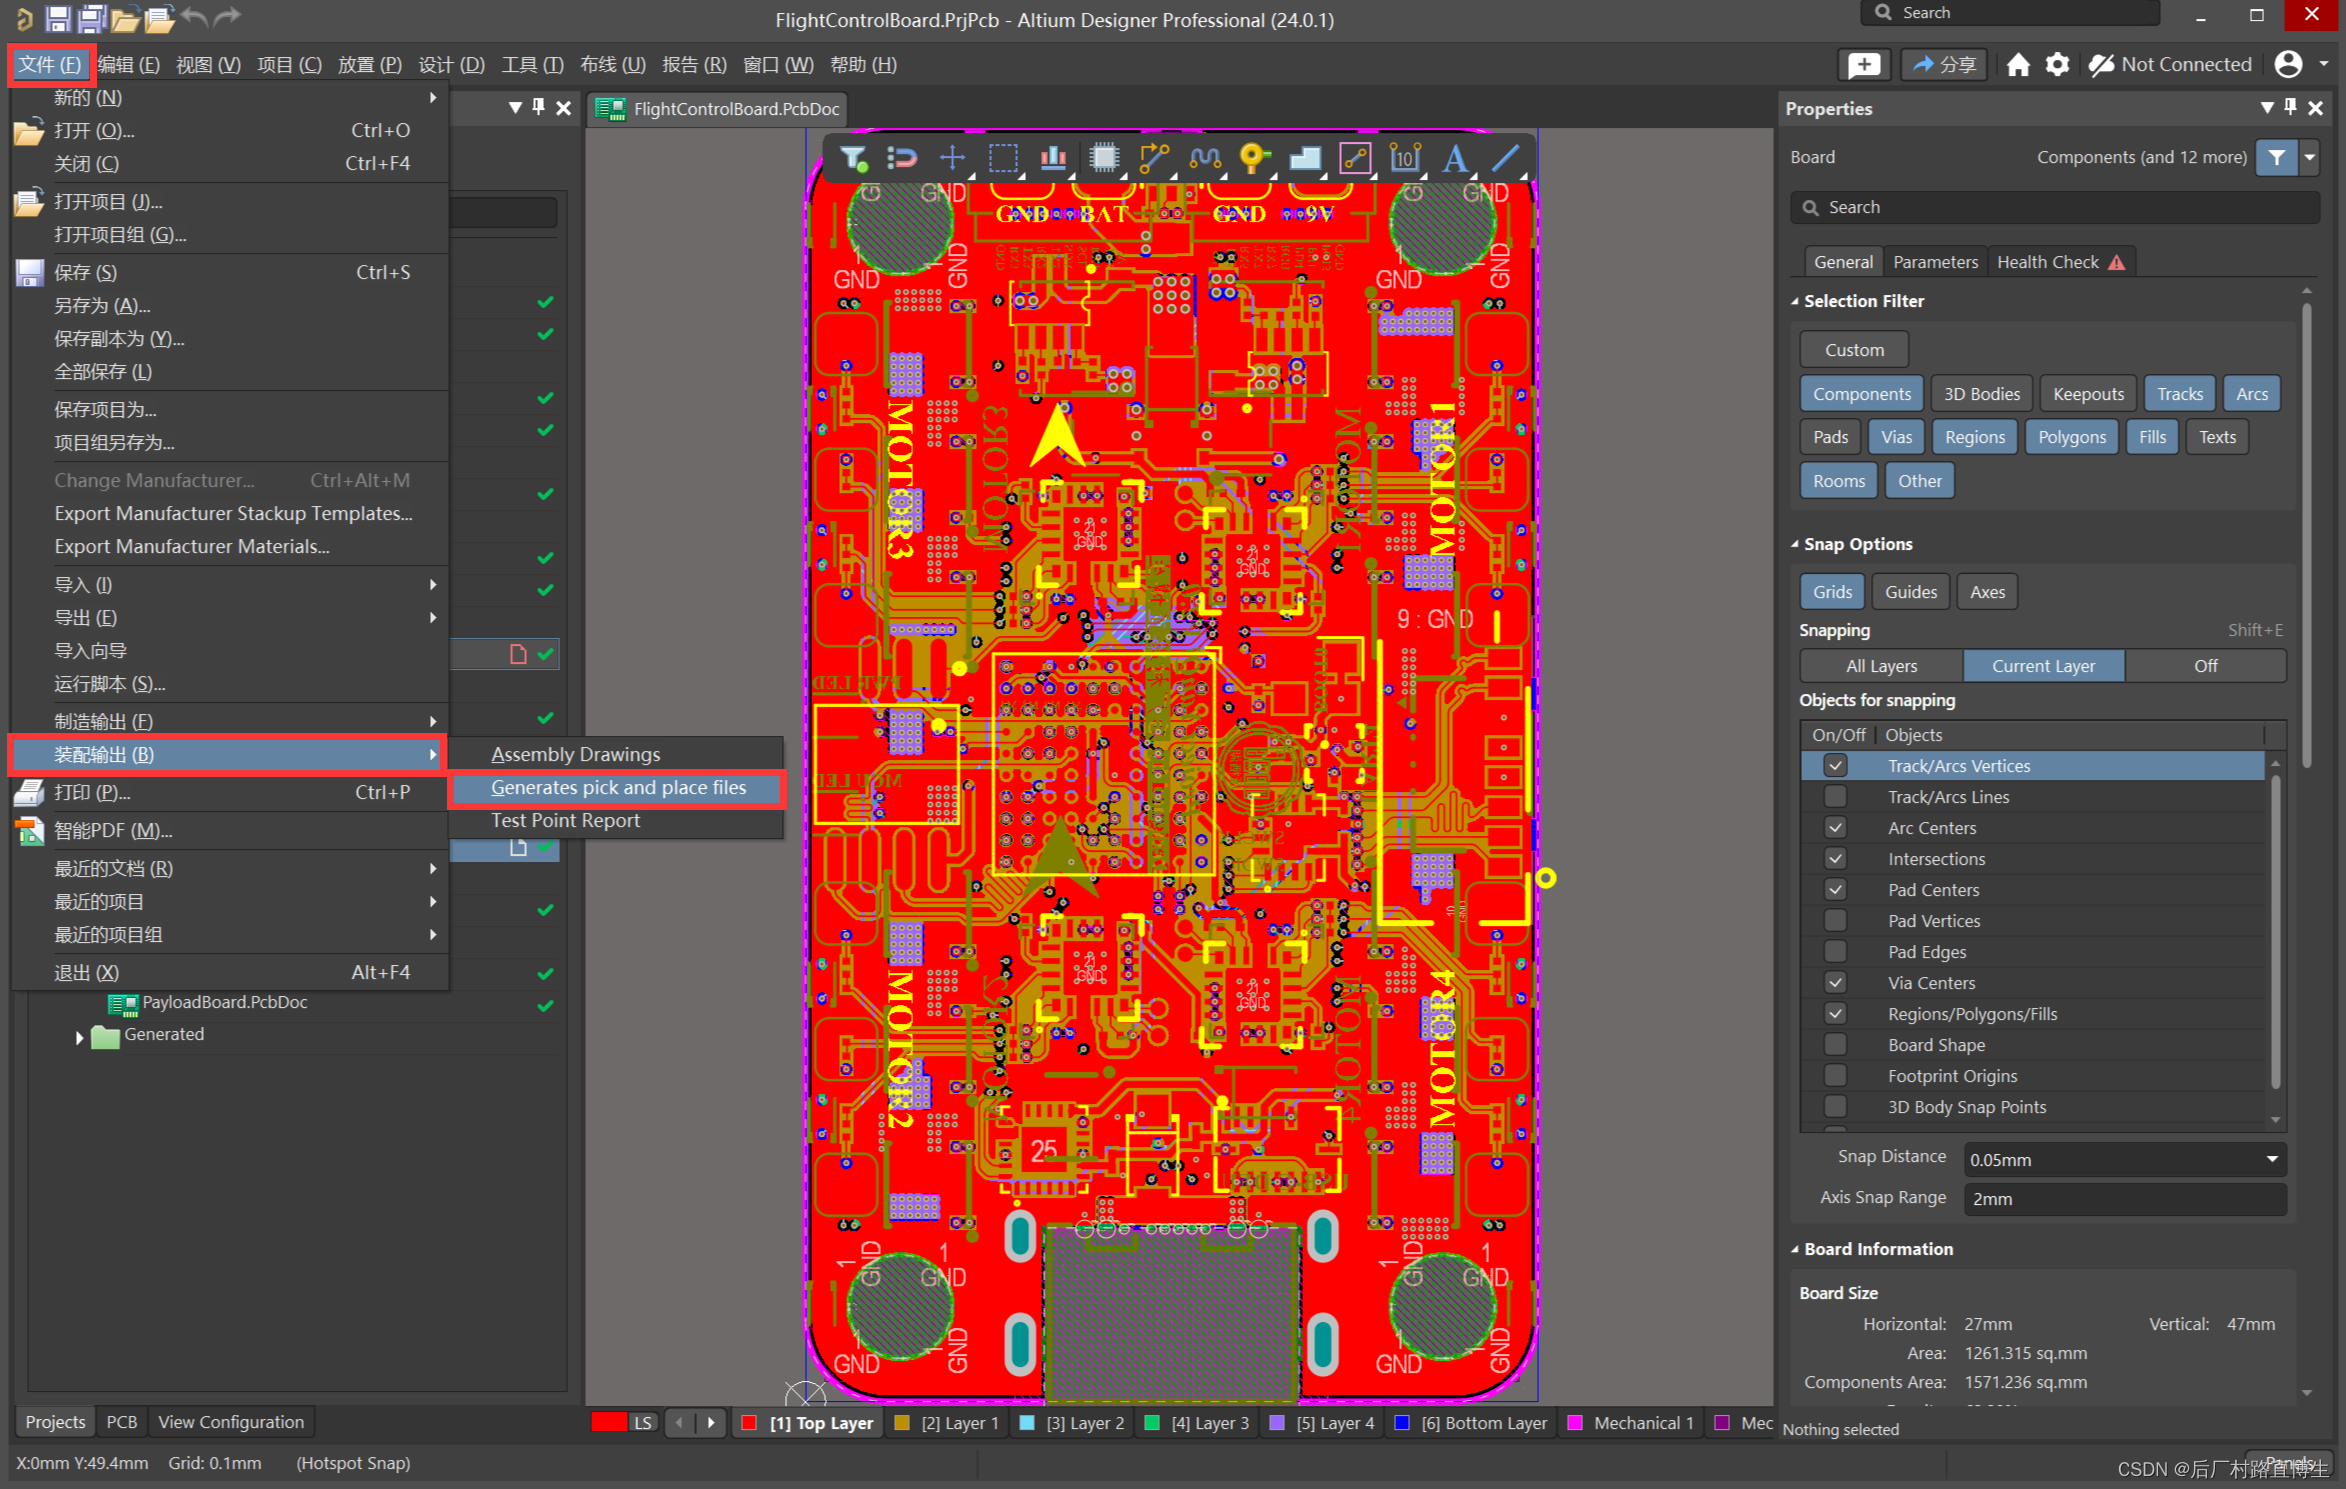This screenshot has width=2346, height=1489.
Task: Click Top Layer red color swatch
Action: click(x=748, y=1422)
